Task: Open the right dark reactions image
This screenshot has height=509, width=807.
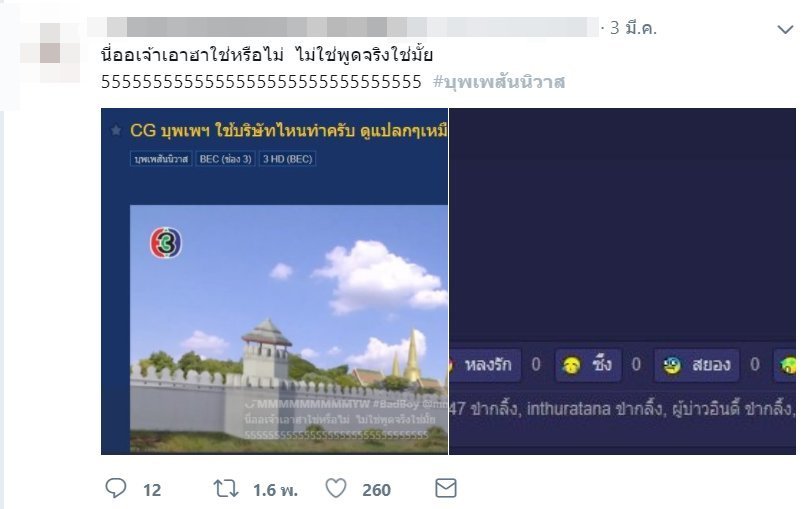Action: click(622, 282)
